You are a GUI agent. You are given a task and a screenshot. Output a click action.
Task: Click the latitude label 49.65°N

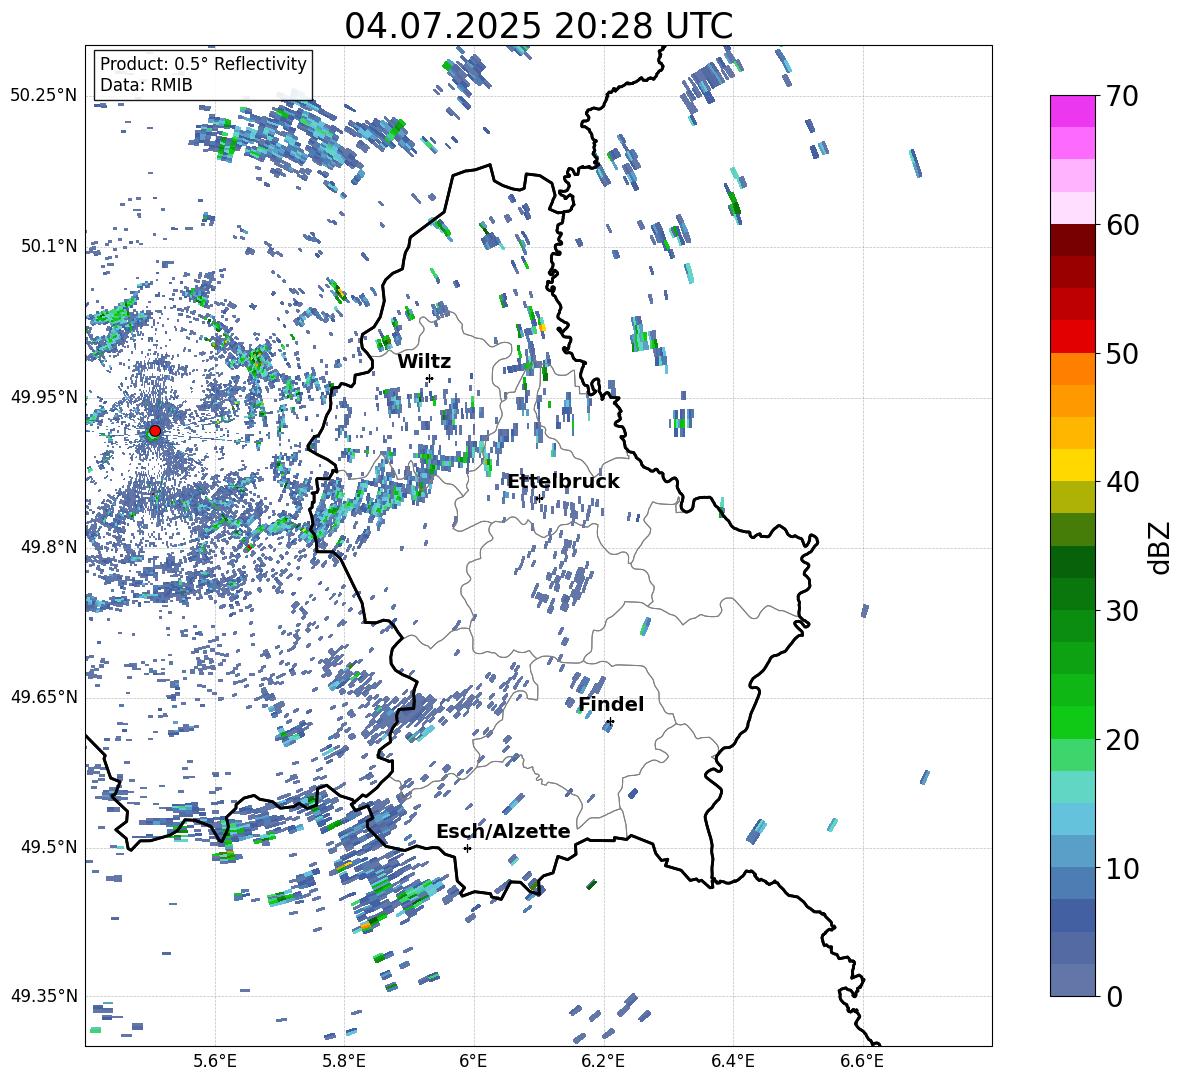click(x=44, y=696)
